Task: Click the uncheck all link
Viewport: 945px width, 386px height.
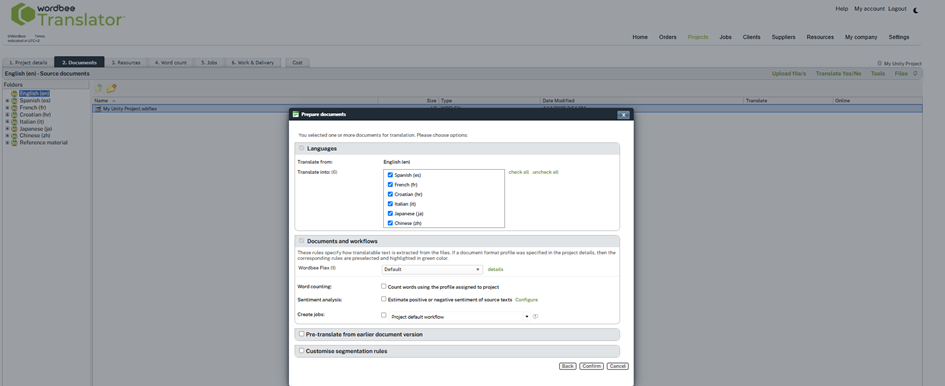Action: (x=545, y=172)
